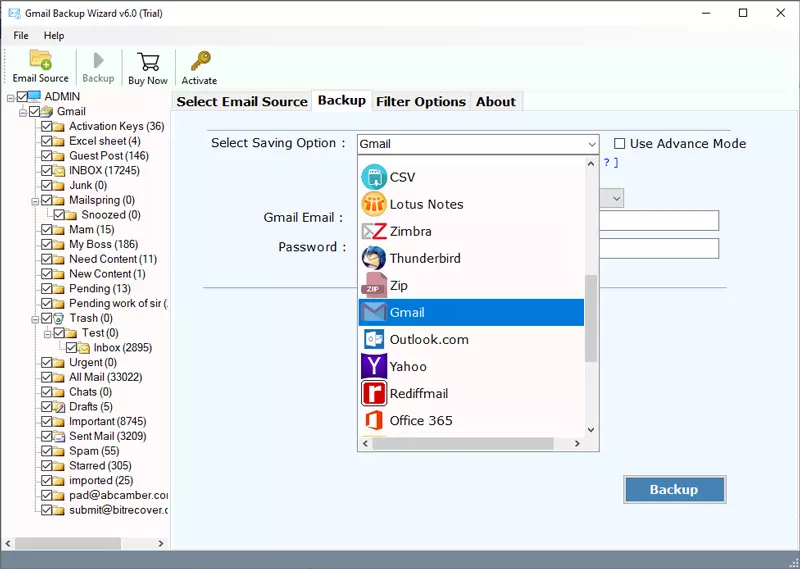Click the Drafts folder icon
Screen dimensions: 800x569
tap(59, 407)
